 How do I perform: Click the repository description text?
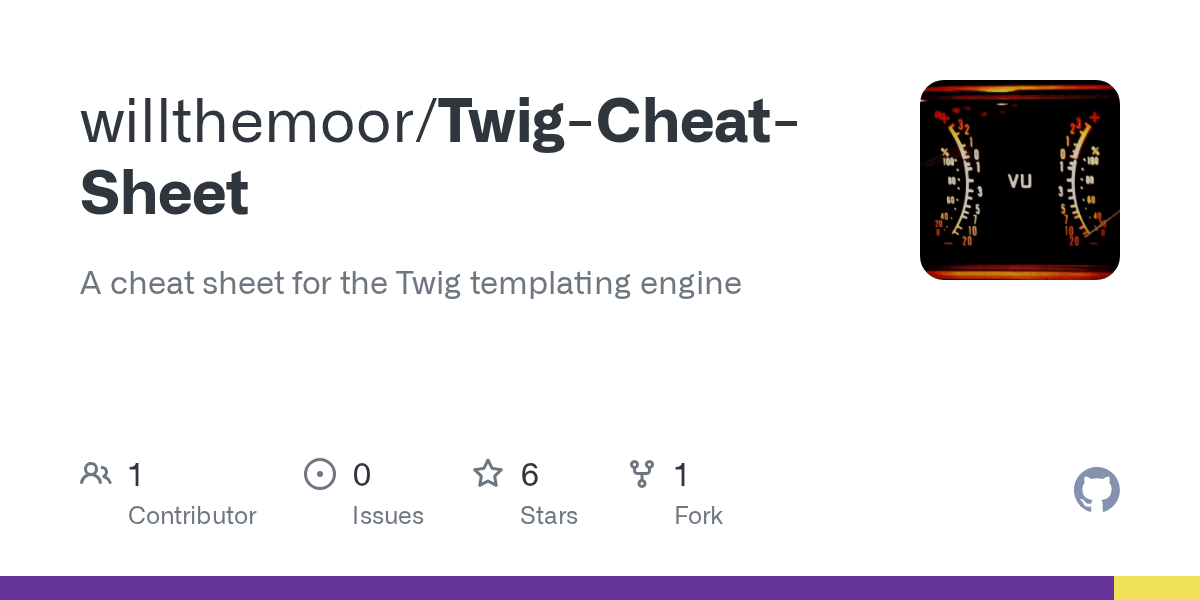(411, 284)
